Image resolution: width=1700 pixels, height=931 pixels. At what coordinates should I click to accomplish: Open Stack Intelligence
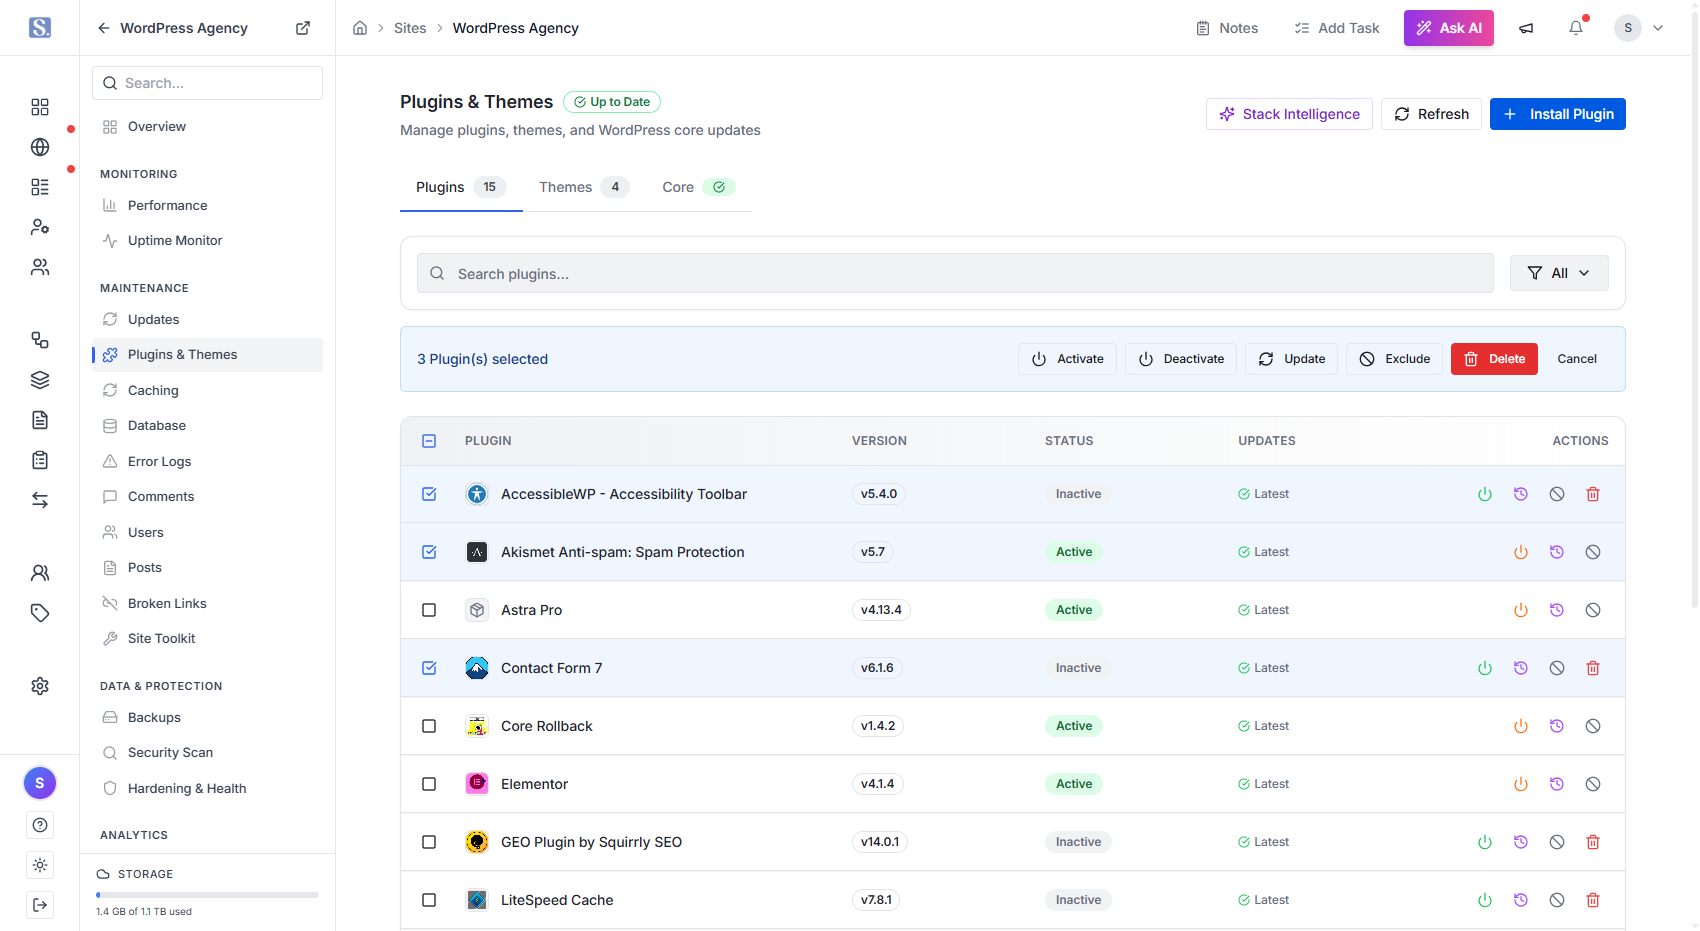point(1289,114)
